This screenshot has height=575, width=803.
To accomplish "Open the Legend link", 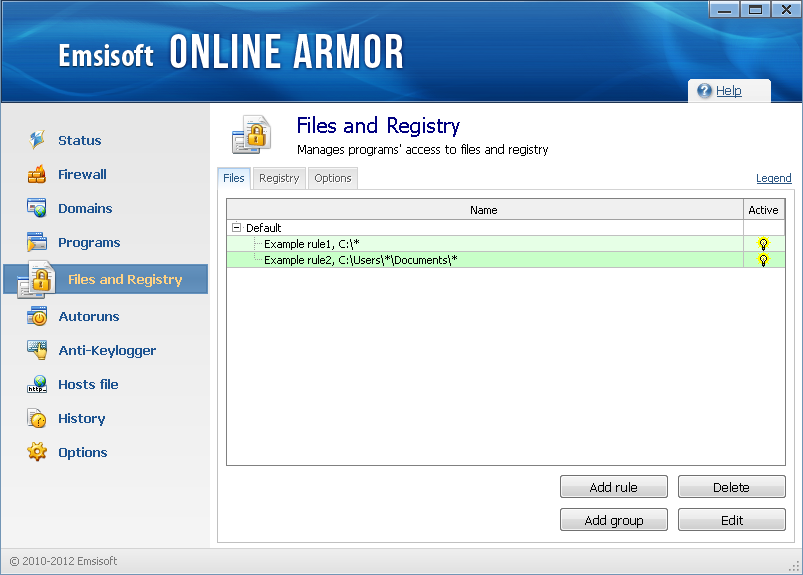I will point(774,178).
